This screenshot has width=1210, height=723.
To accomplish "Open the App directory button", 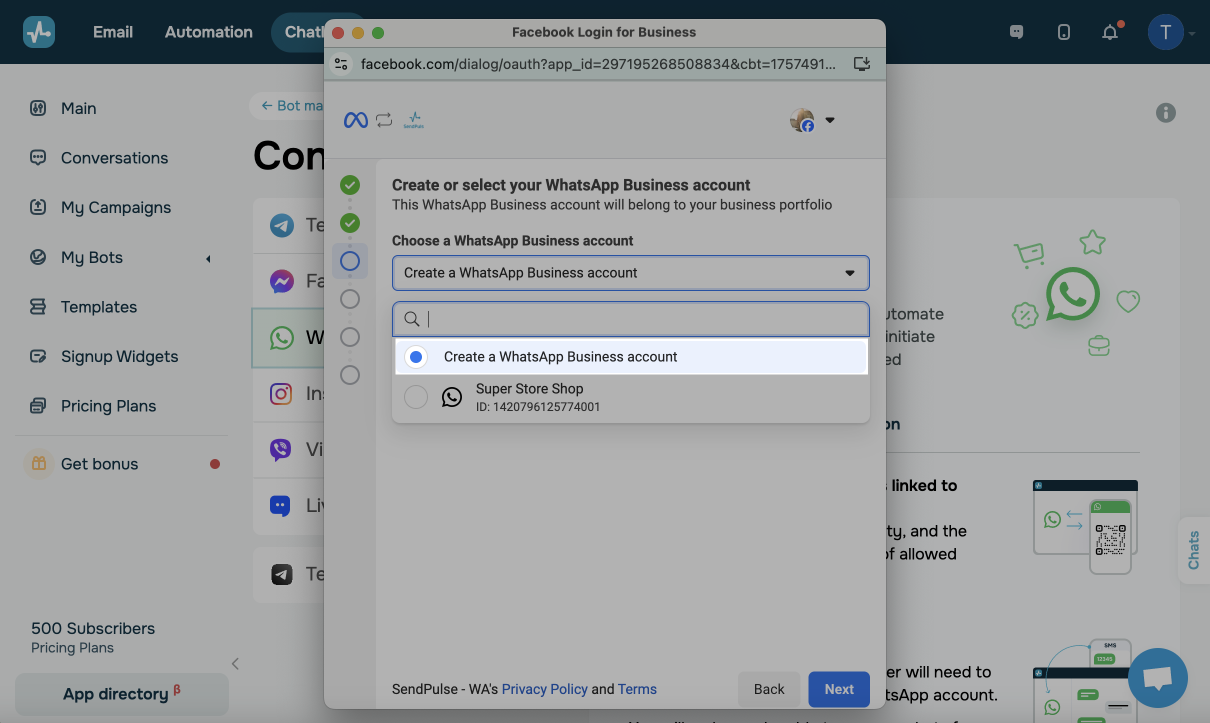I will 122,694.
